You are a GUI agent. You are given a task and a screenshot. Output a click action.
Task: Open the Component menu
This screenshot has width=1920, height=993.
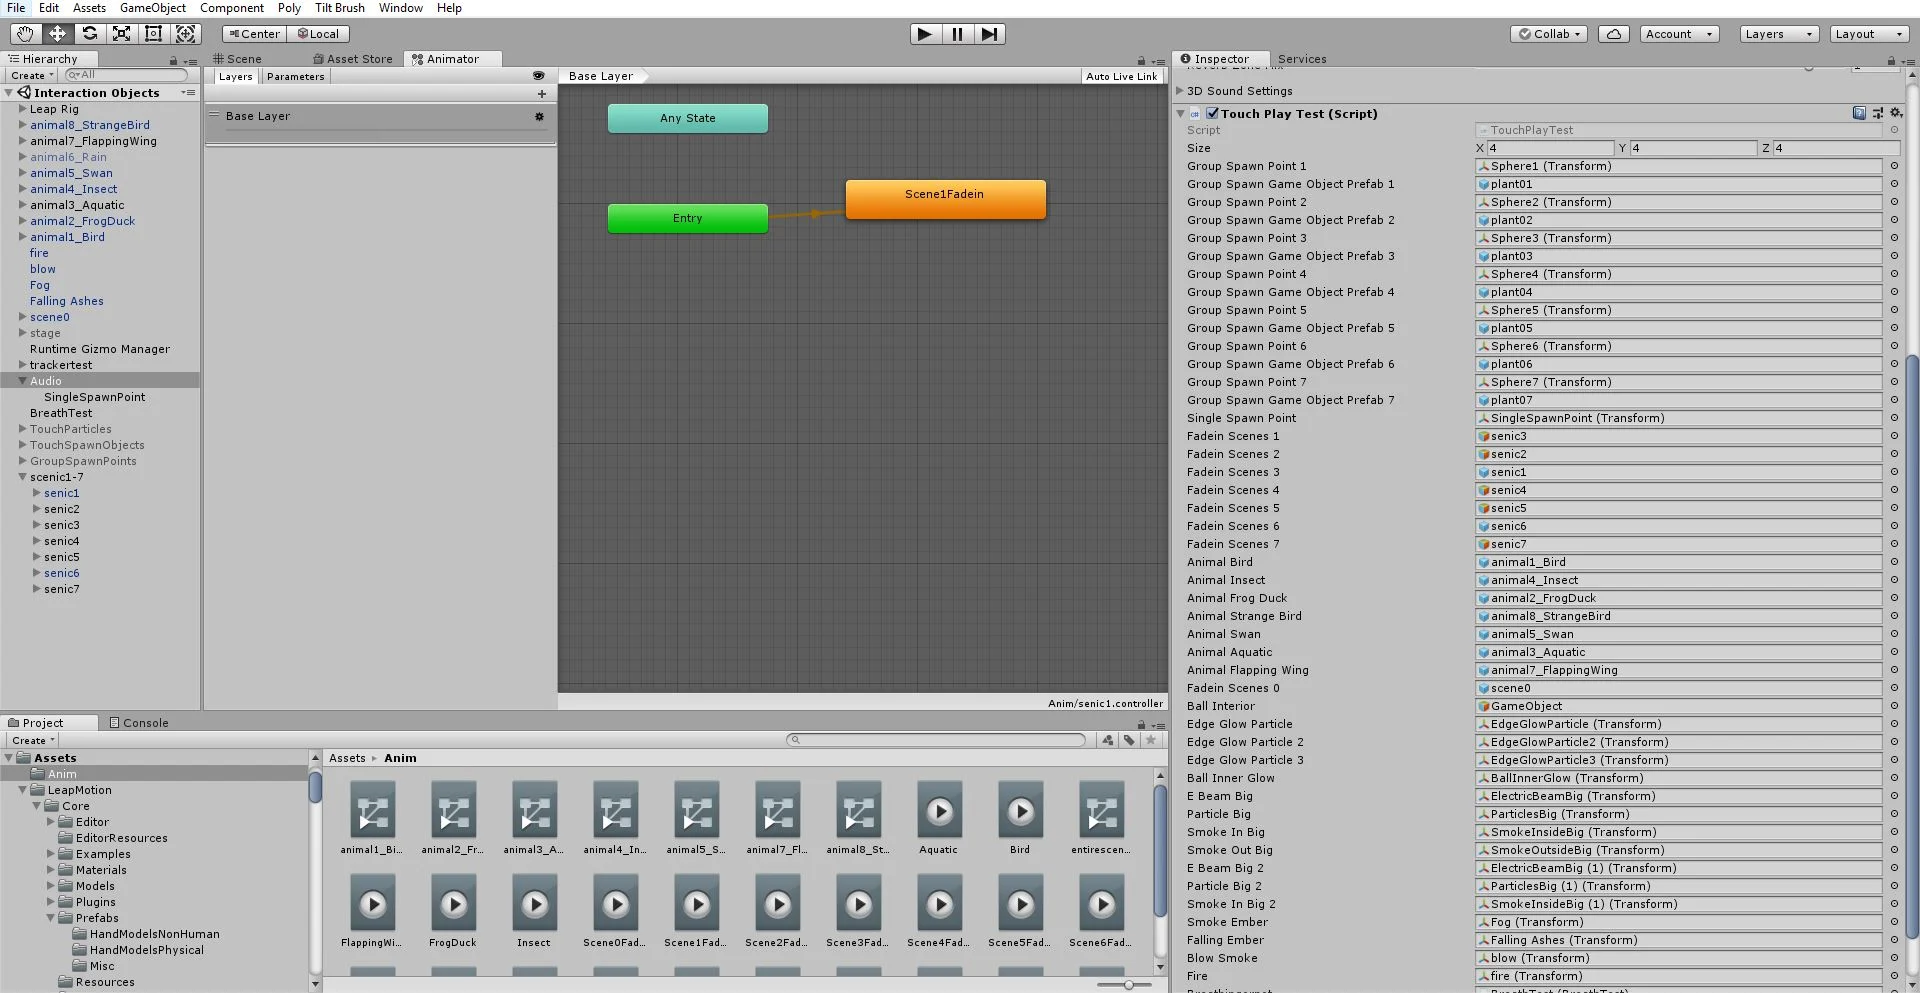(x=232, y=8)
